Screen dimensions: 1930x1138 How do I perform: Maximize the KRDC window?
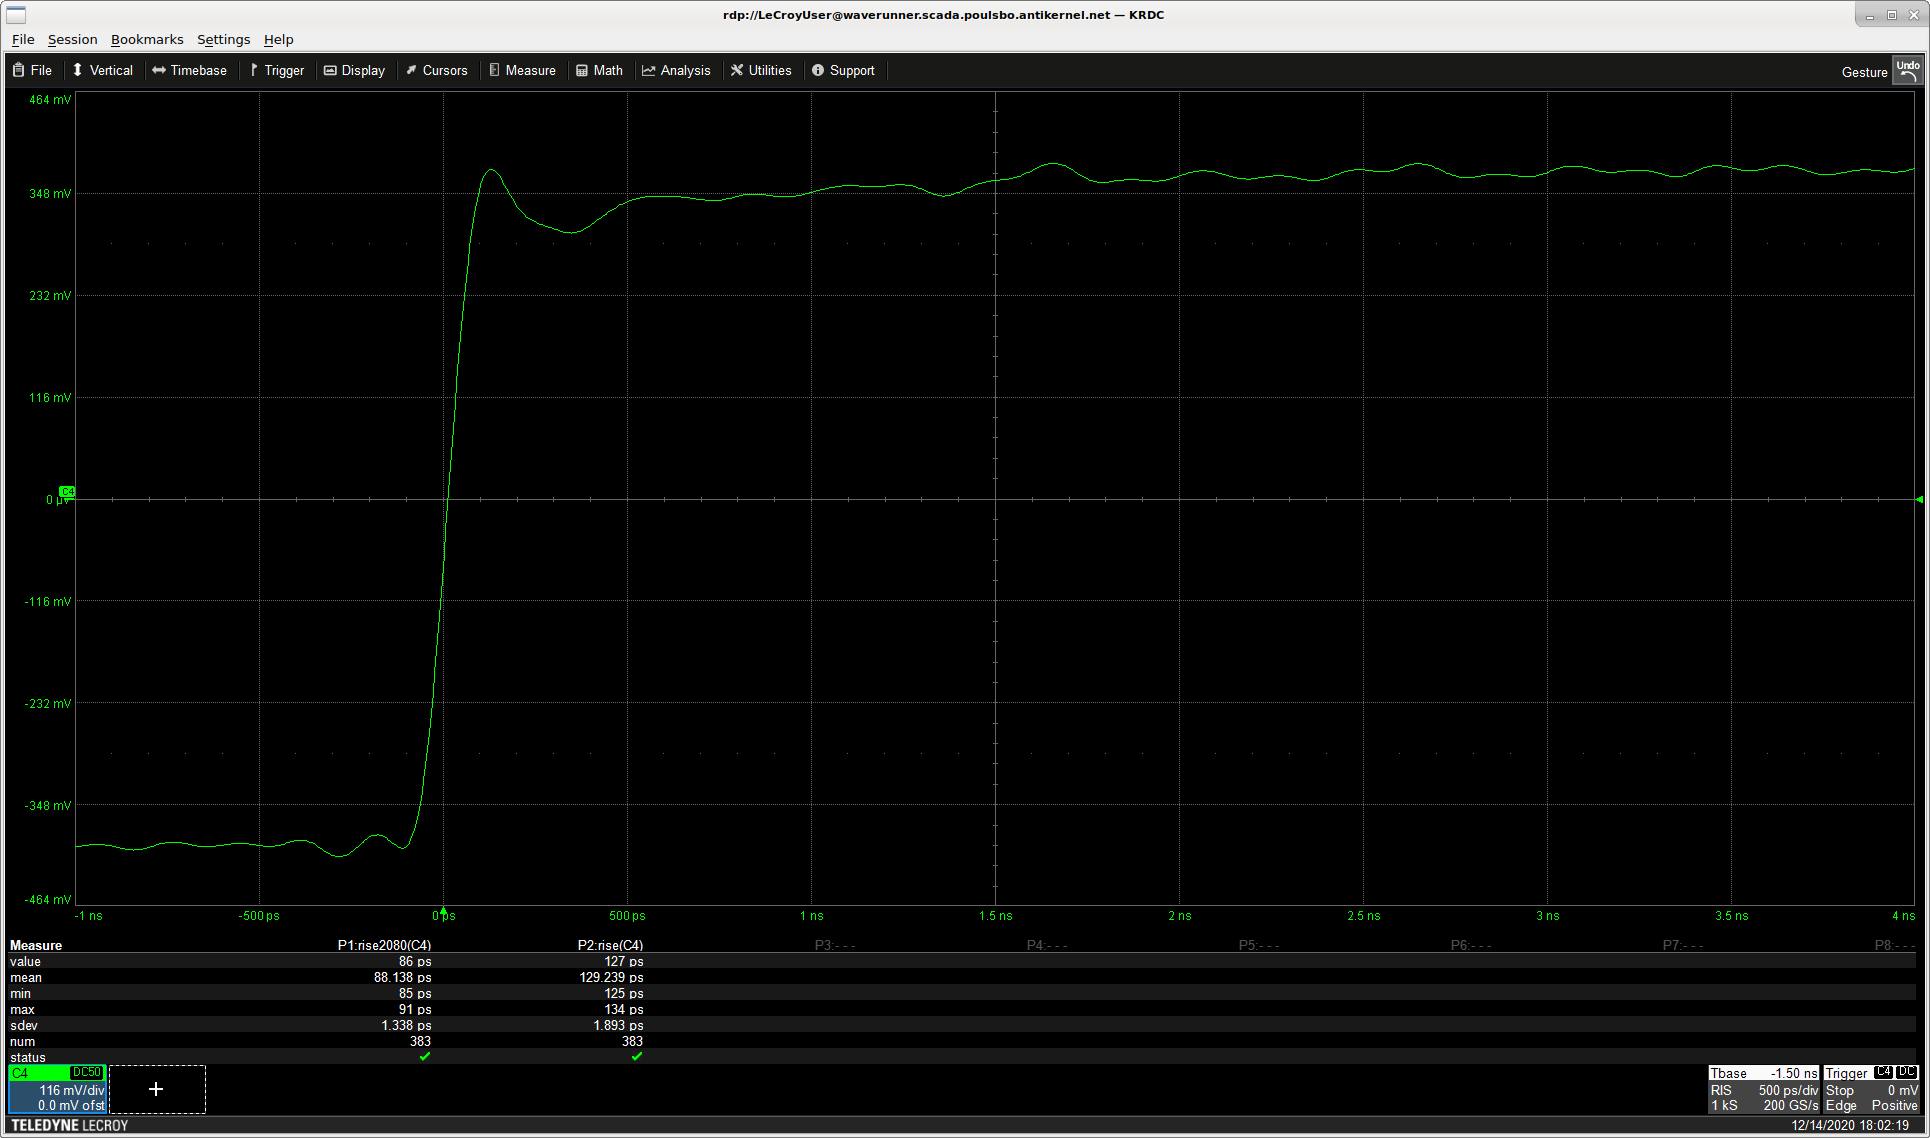tap(1892, 15)
